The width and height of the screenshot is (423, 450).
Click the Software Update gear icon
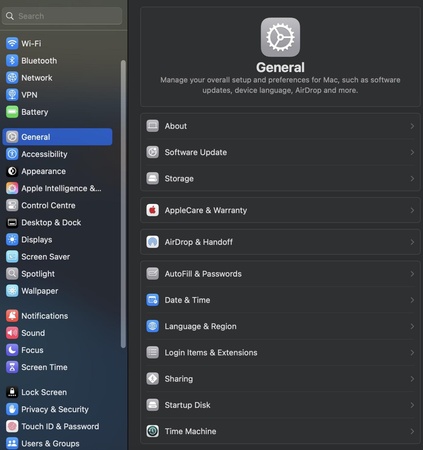click(x=153, y=152)
